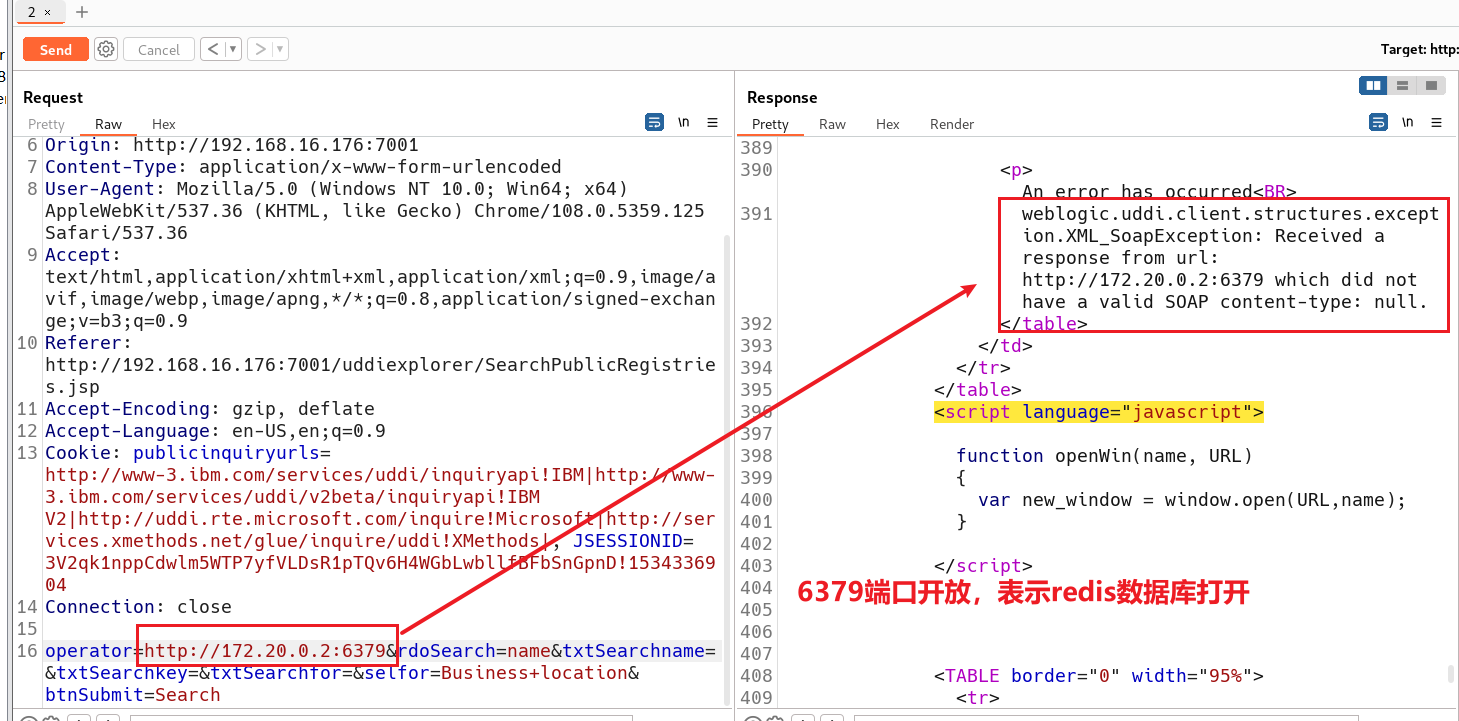Open the previous-request history dropdown arrow
The width and height of the screenshot is (1459, 721).
pos(233,49)
